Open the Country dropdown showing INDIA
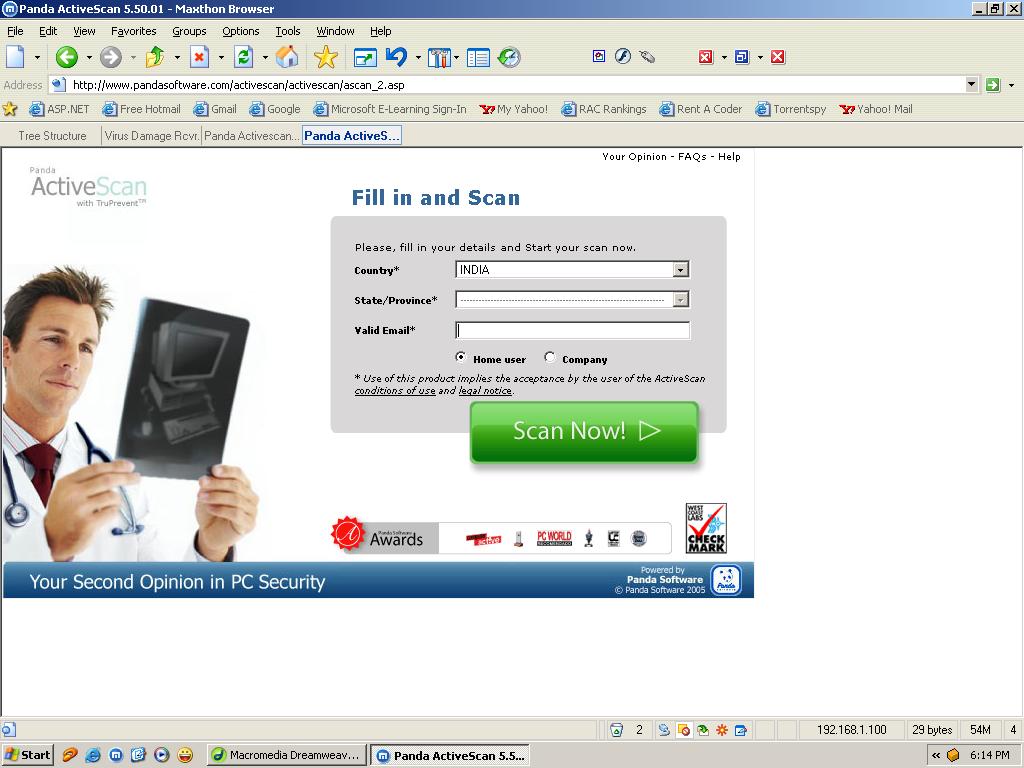The height and width of the screenshot is (768, 1024). [x=572, y=270]
